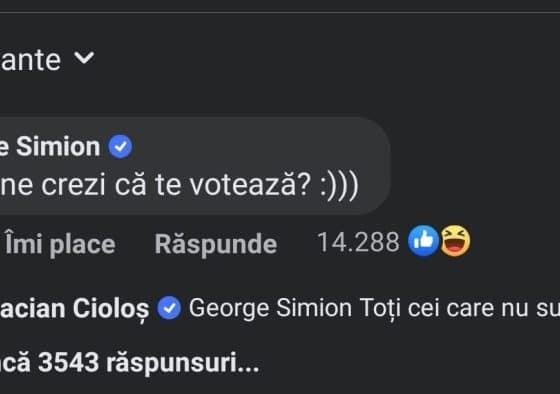Image resolution: width=560 pixels, height=394 pixels.
Task: Click the 'George Simion' mention in reply
Action: click(270, 308)
